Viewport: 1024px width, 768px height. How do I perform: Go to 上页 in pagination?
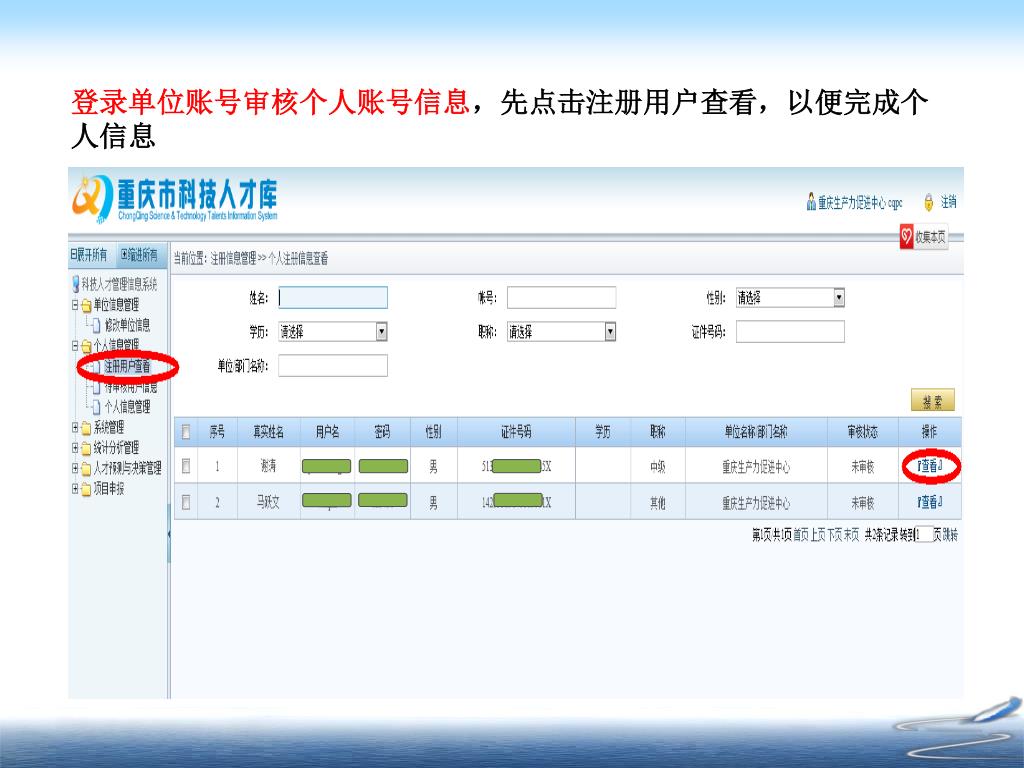(818, 536)
